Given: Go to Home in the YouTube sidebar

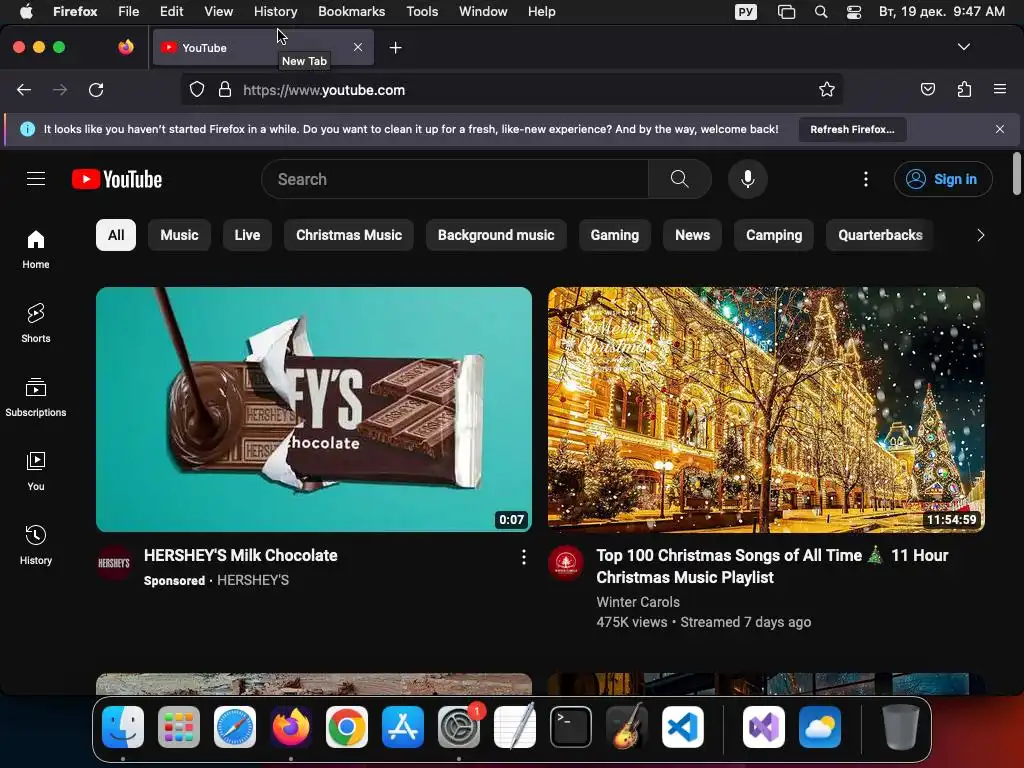Looking at the screenshot, I should coord(36,249).
